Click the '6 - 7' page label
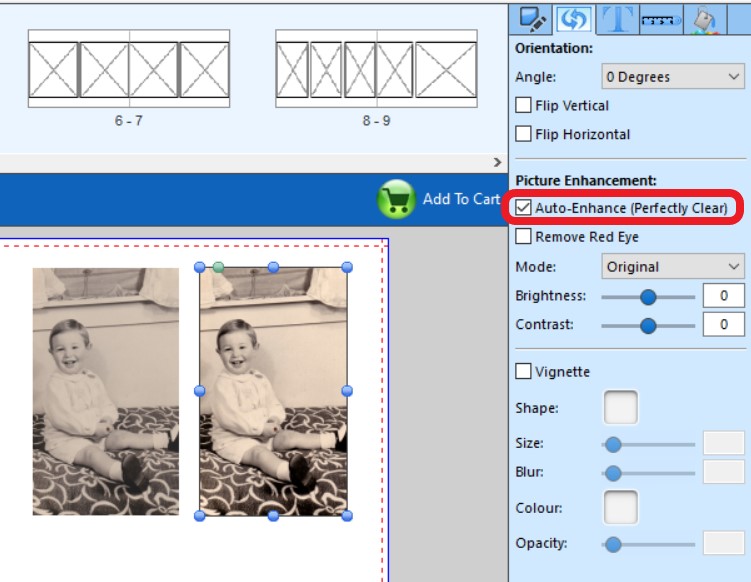 (x=128, y=121)
